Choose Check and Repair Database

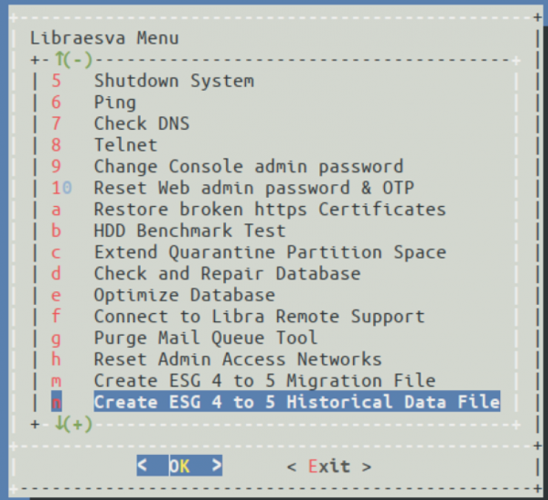227,274
